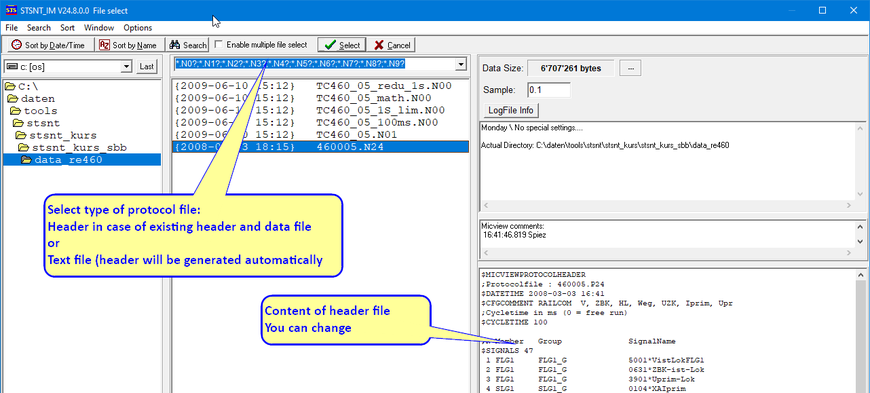This screenshot has width=870, height=393.
Task: Click the file filter pattern field
Action: [314, 64]
